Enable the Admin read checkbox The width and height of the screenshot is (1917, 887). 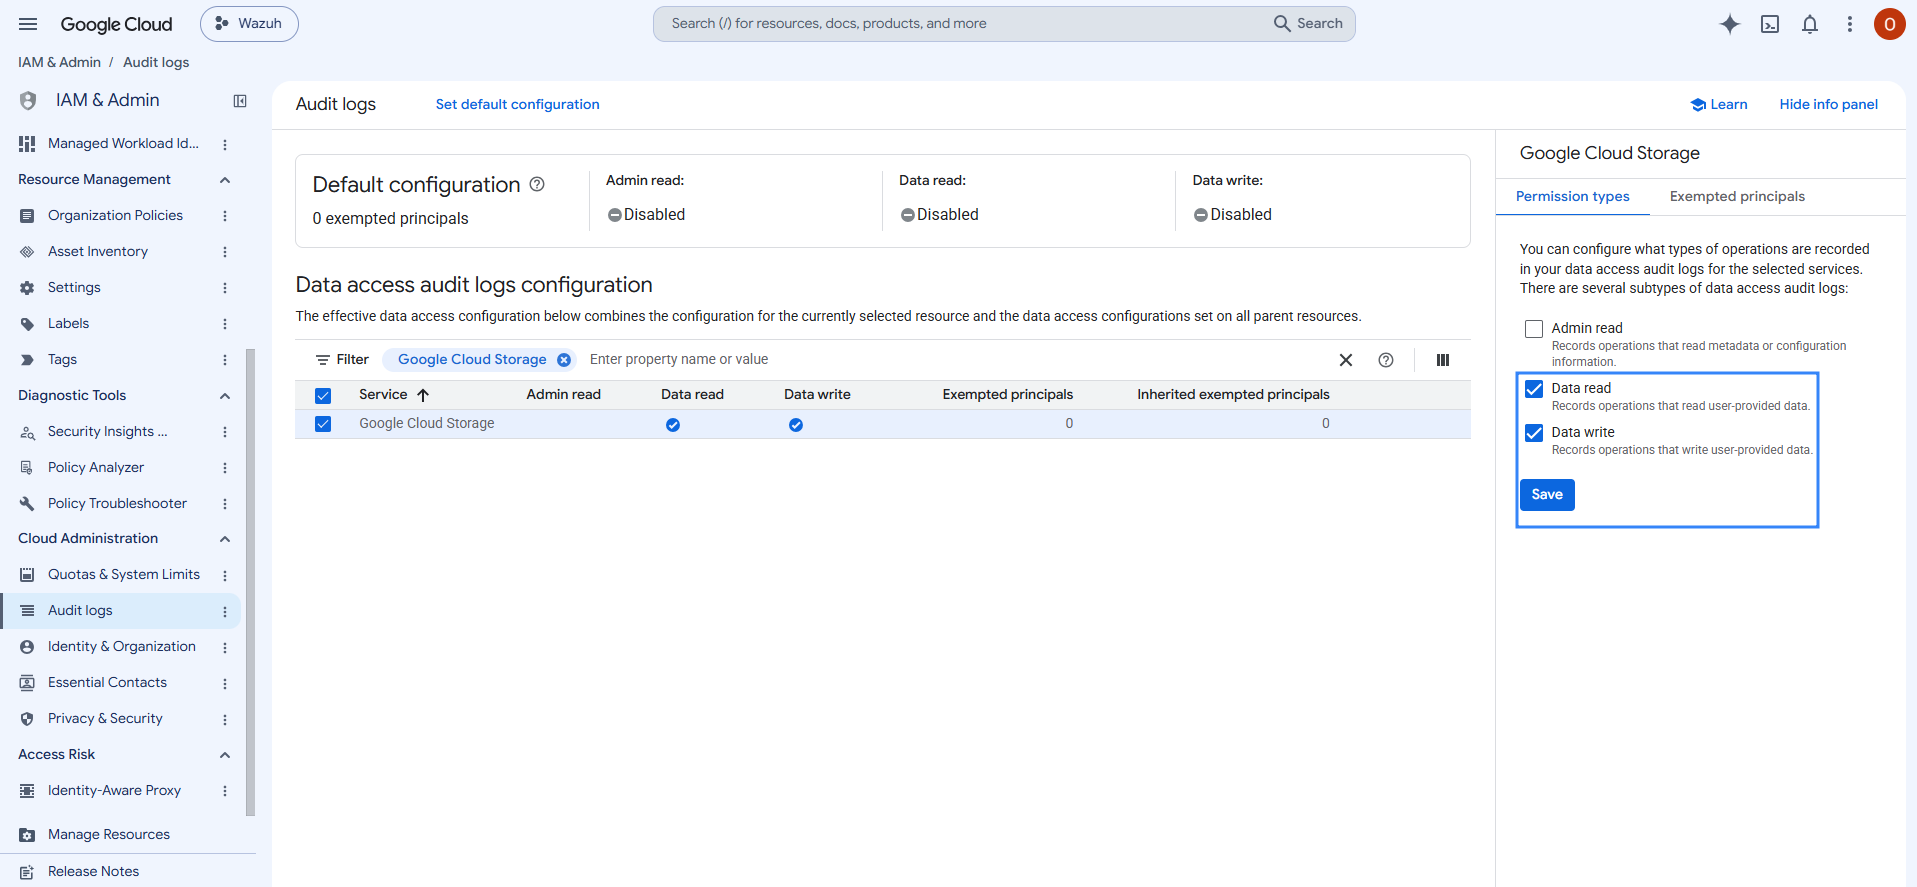pos(1534,329)
